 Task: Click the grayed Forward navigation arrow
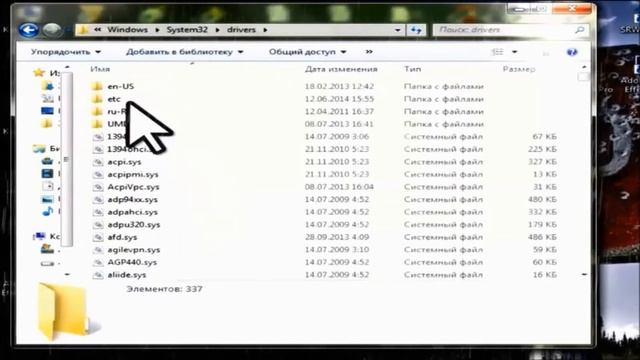click(52, 30)
